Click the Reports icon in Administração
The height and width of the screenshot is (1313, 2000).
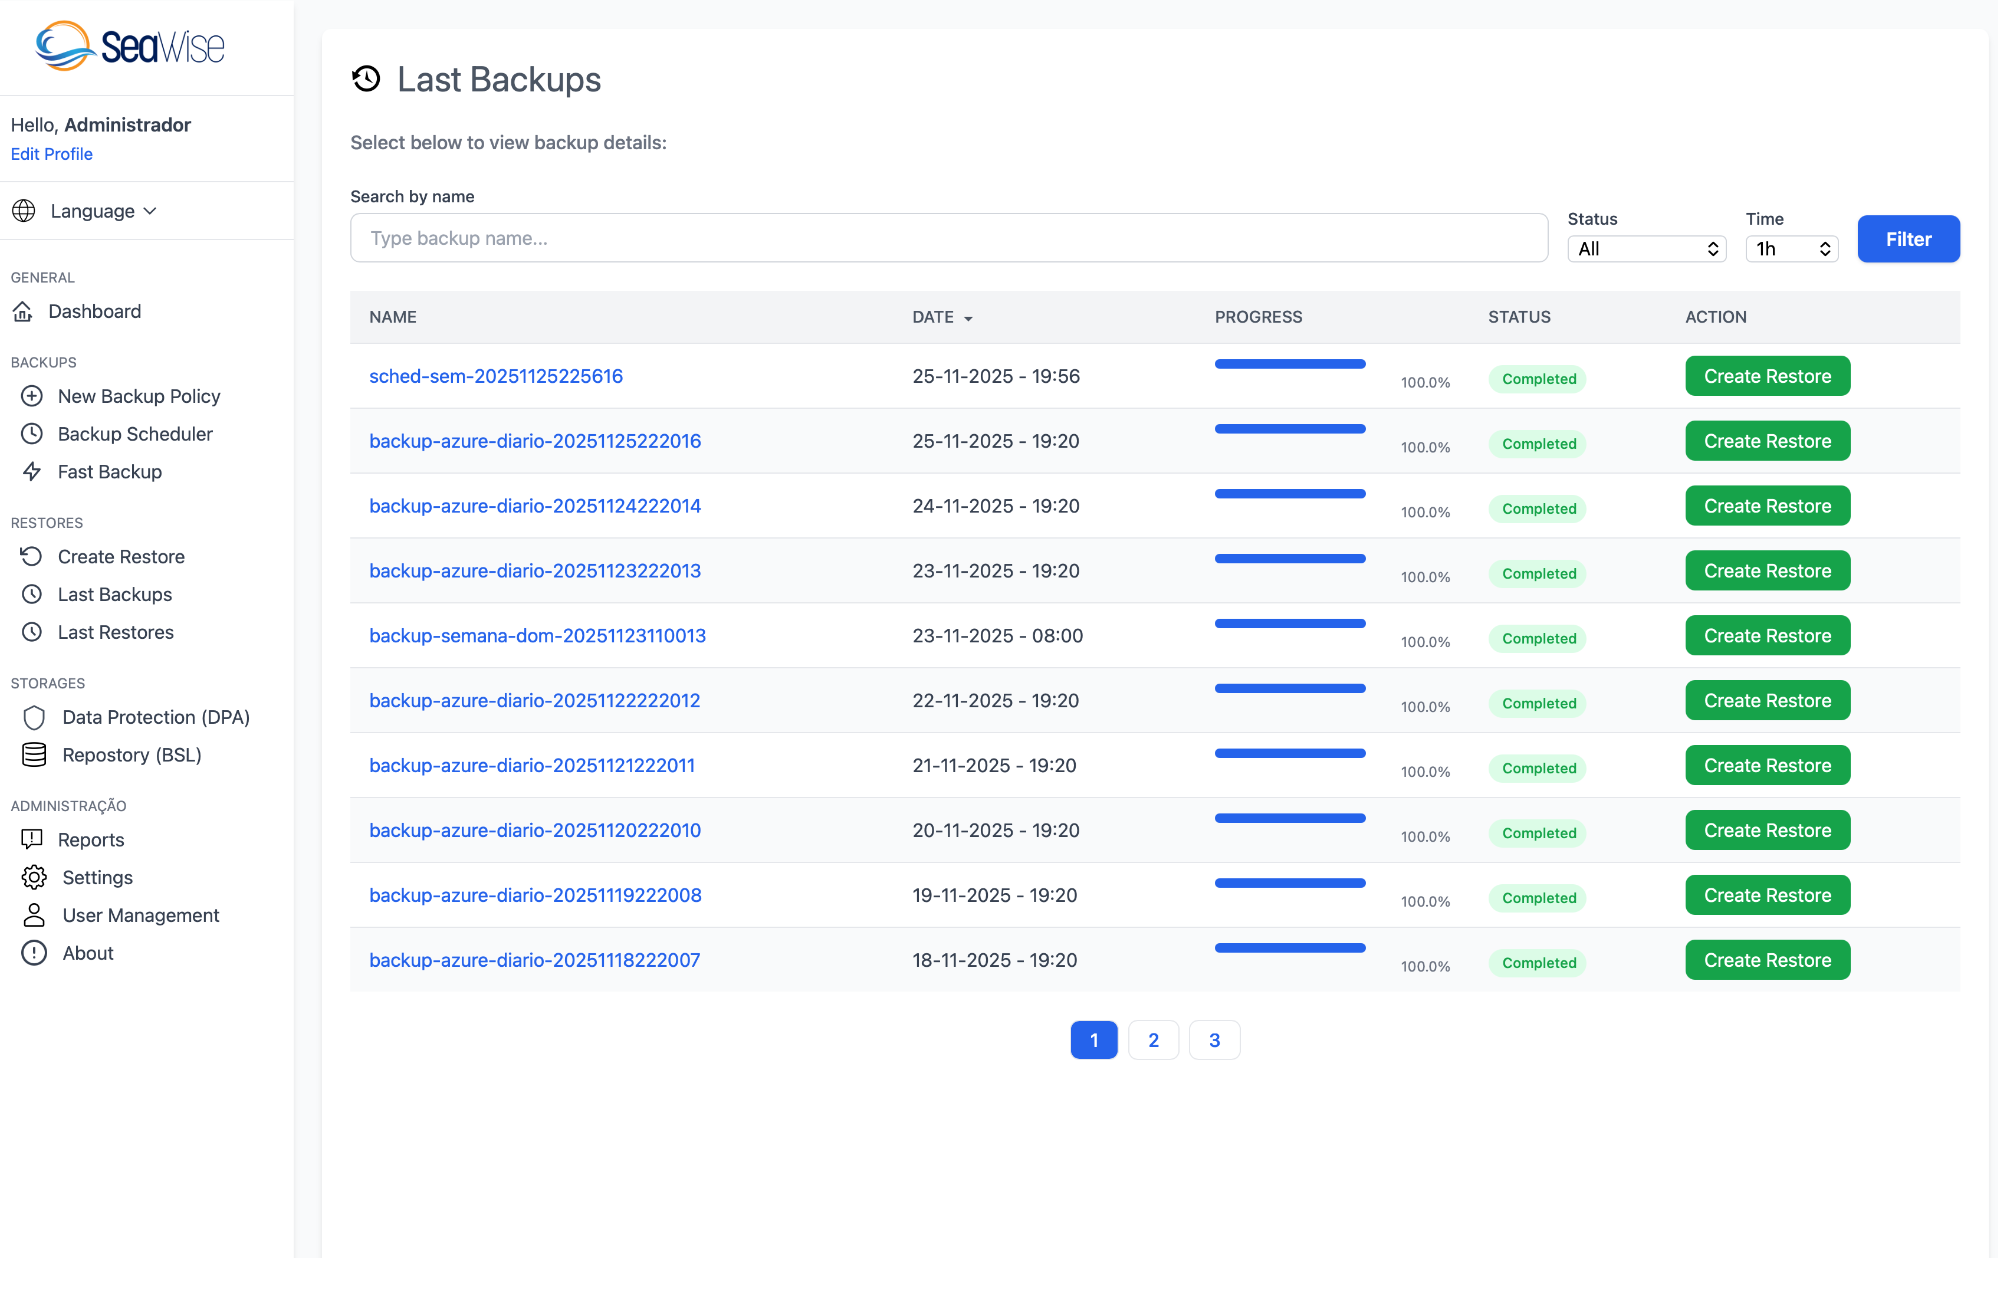pos(35,839)
